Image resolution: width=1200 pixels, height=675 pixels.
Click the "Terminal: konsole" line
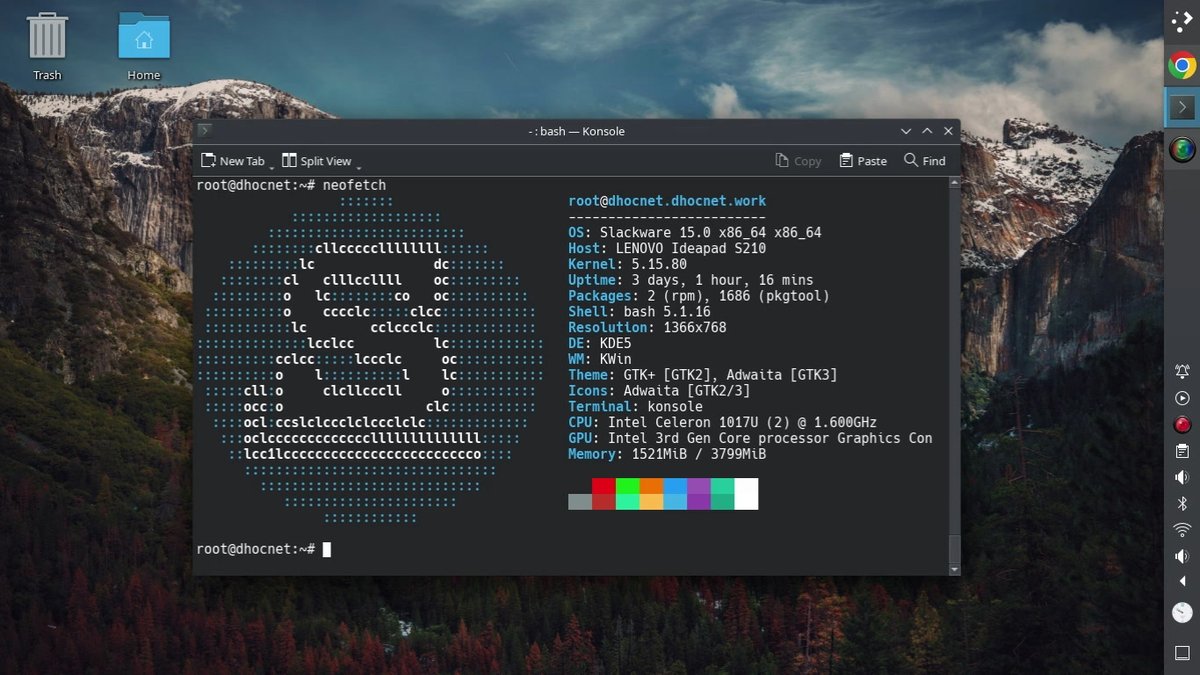click(x=635, y=407)
